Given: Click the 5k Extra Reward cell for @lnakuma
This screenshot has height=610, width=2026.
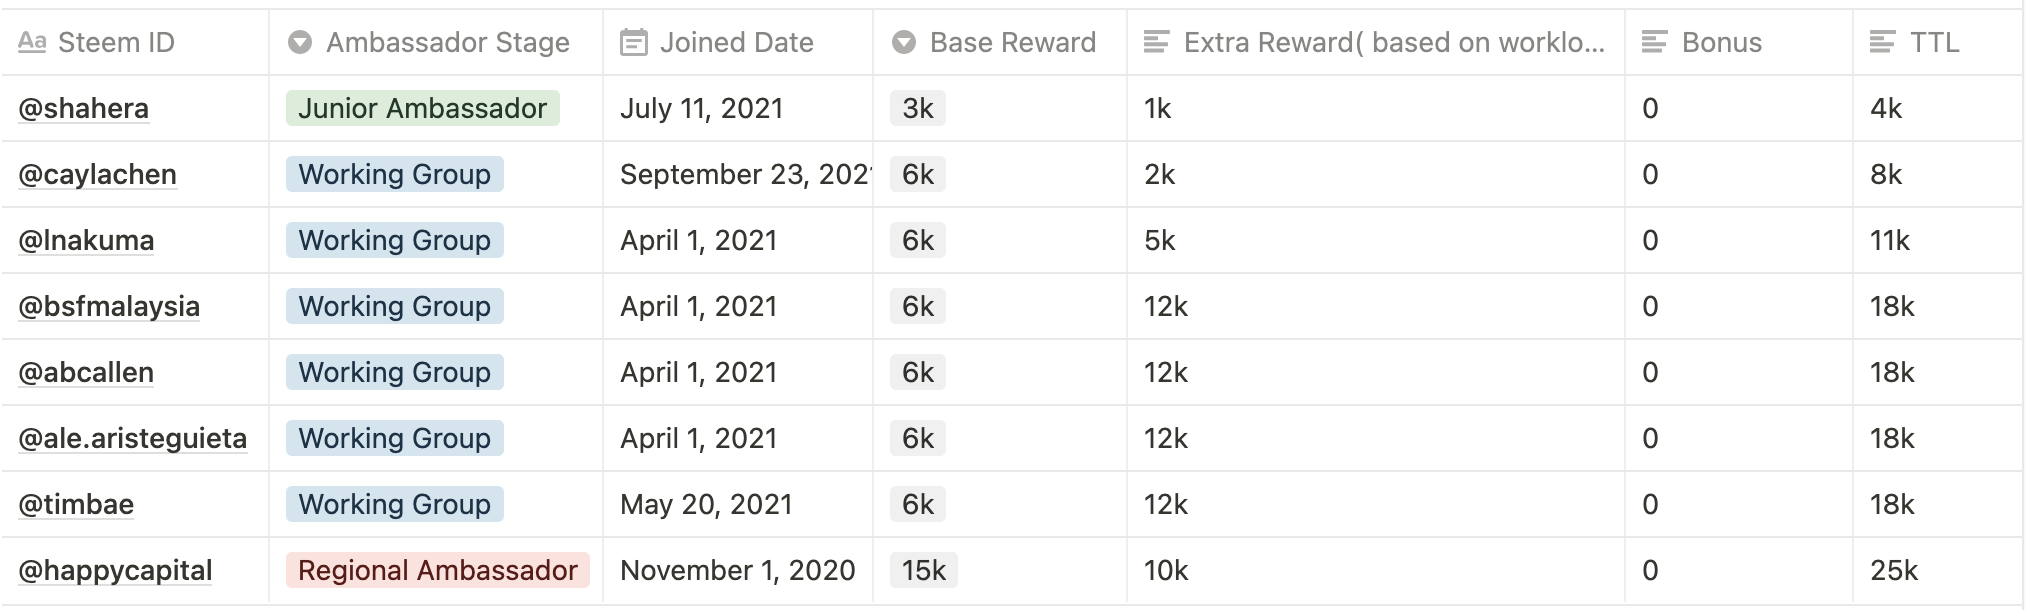Looking at the screenshot, I should pyautogui.click(x=1376, y=240).
